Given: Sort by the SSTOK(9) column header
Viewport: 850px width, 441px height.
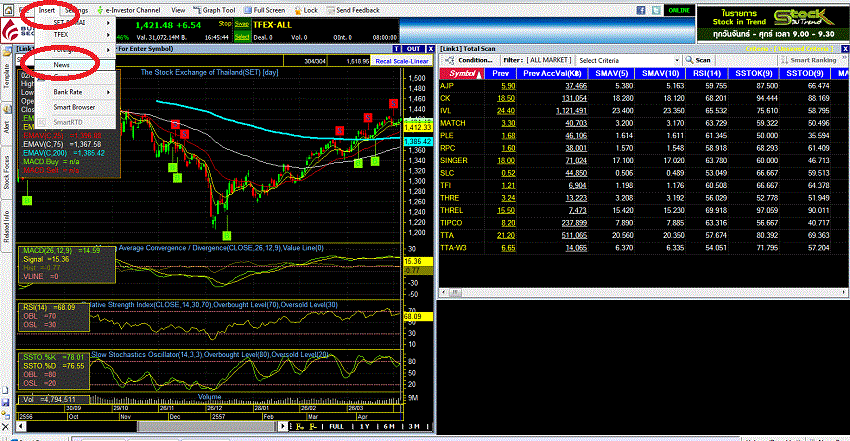Looking at the screenshot, I should (753, 74).
